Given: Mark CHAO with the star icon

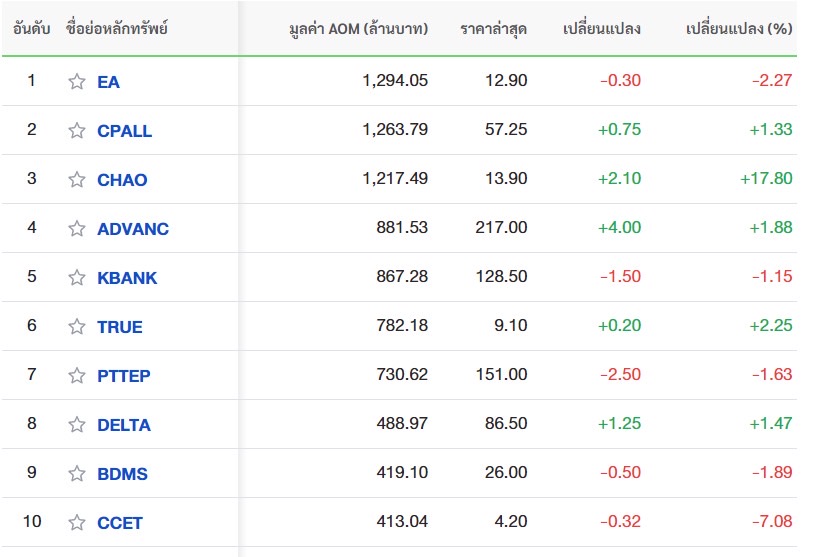Looking at the screenshot, I should tap(77, 179).
